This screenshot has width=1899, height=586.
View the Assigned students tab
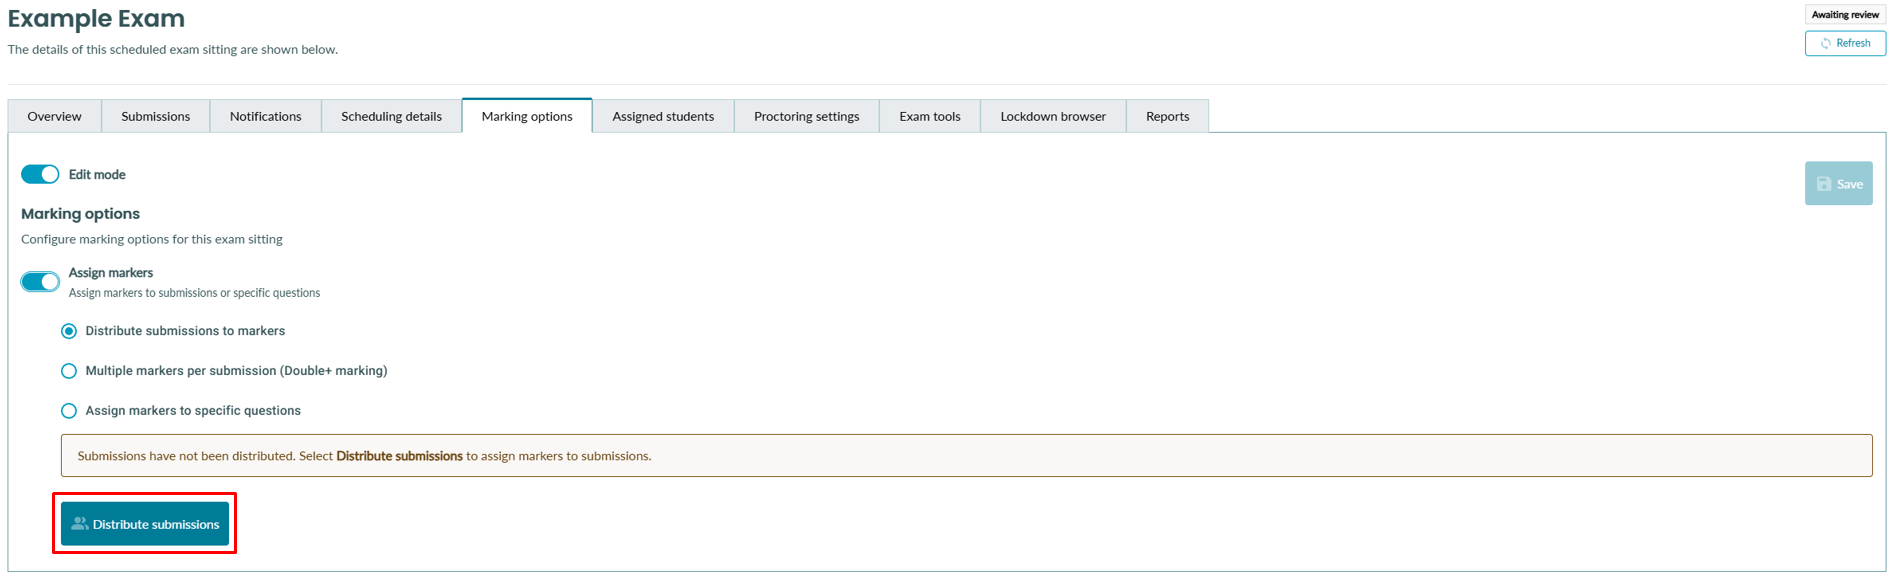point(663,117)
